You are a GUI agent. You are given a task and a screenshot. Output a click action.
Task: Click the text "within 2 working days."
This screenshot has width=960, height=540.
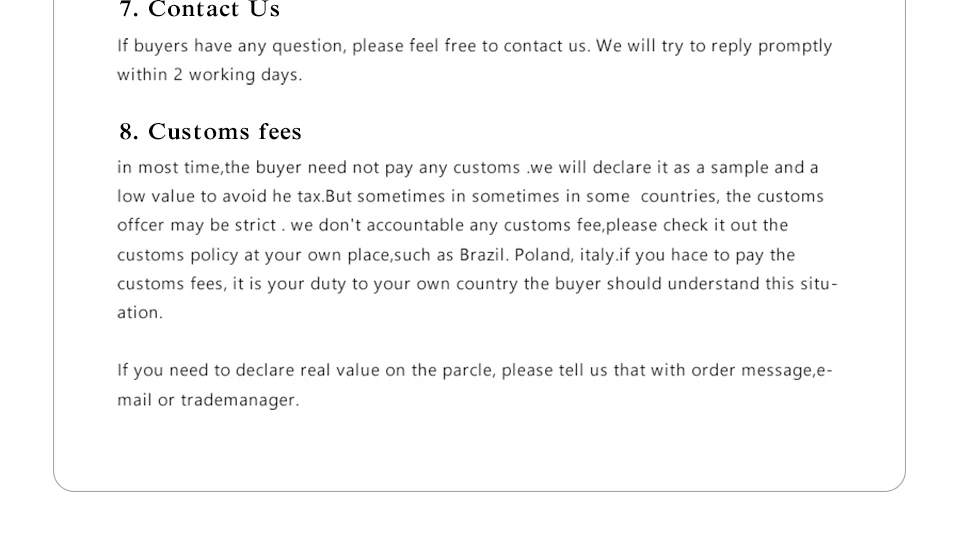pos(209,75)
